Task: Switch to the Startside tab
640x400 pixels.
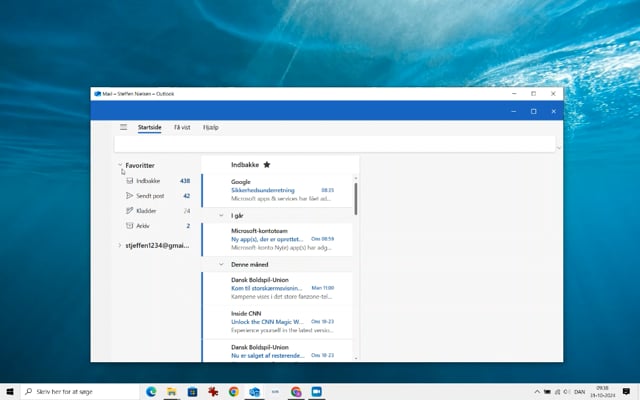Action: point(149,127)
